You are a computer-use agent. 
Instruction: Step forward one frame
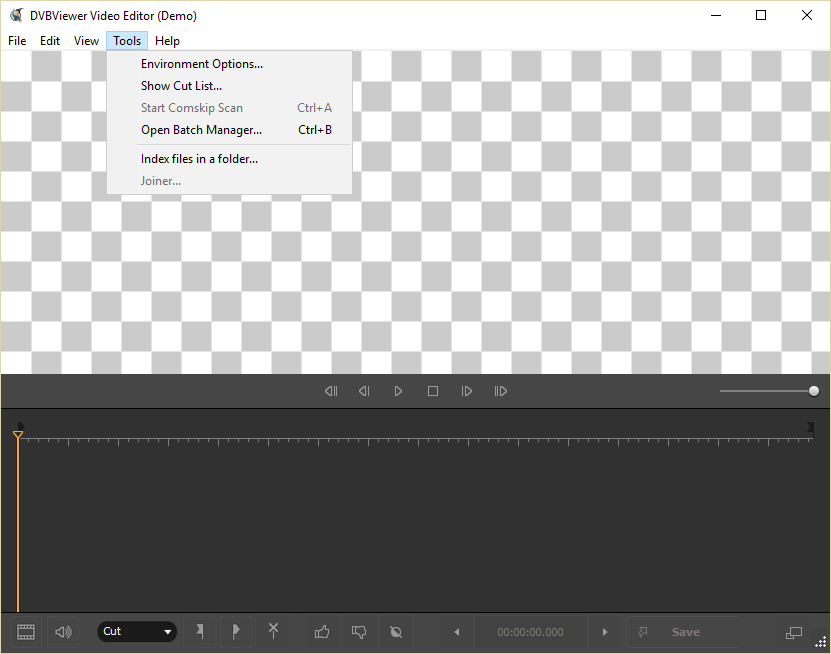pyautogui.click(x=466, y=391)
